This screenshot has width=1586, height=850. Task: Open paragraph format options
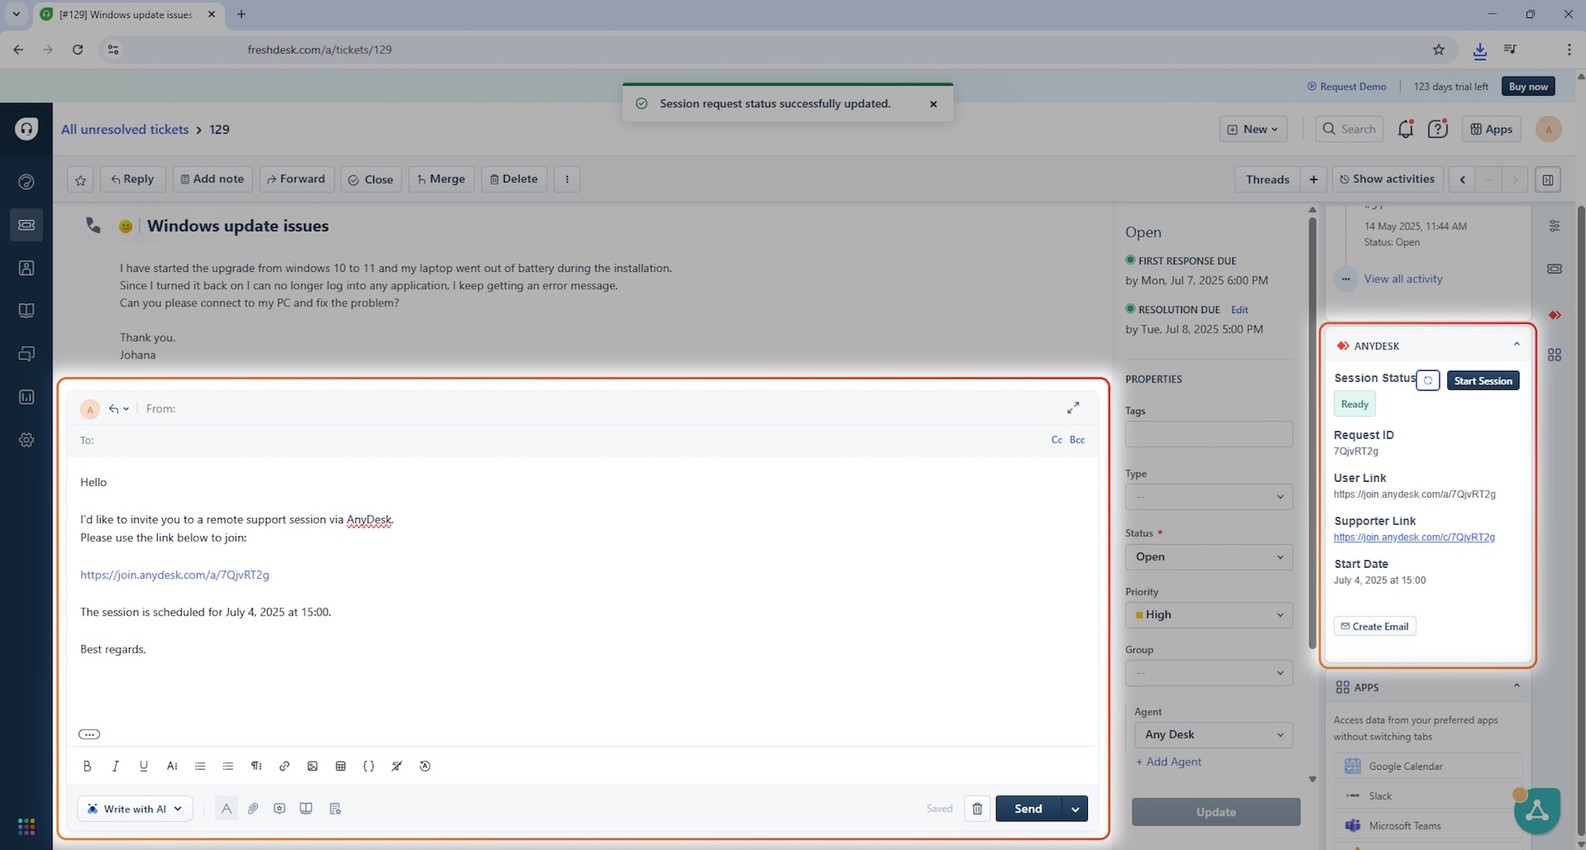click(256, 766)
